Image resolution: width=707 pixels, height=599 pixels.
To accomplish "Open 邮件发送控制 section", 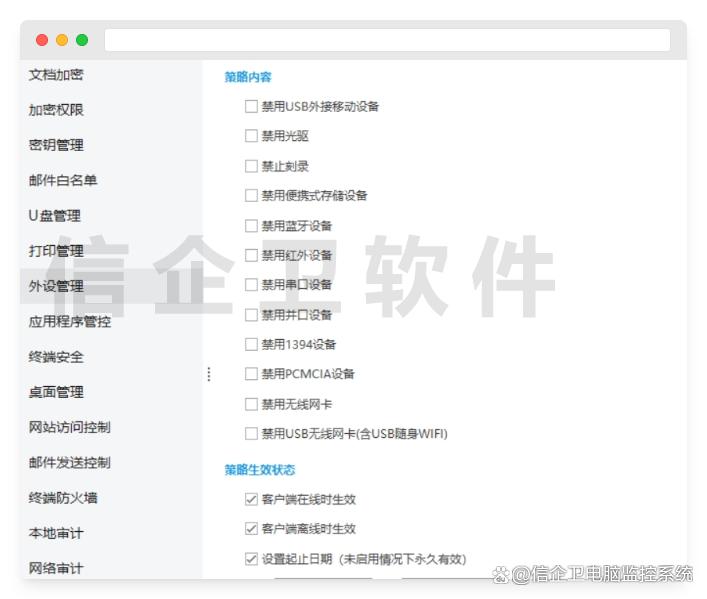I will (x=69, y=462).
